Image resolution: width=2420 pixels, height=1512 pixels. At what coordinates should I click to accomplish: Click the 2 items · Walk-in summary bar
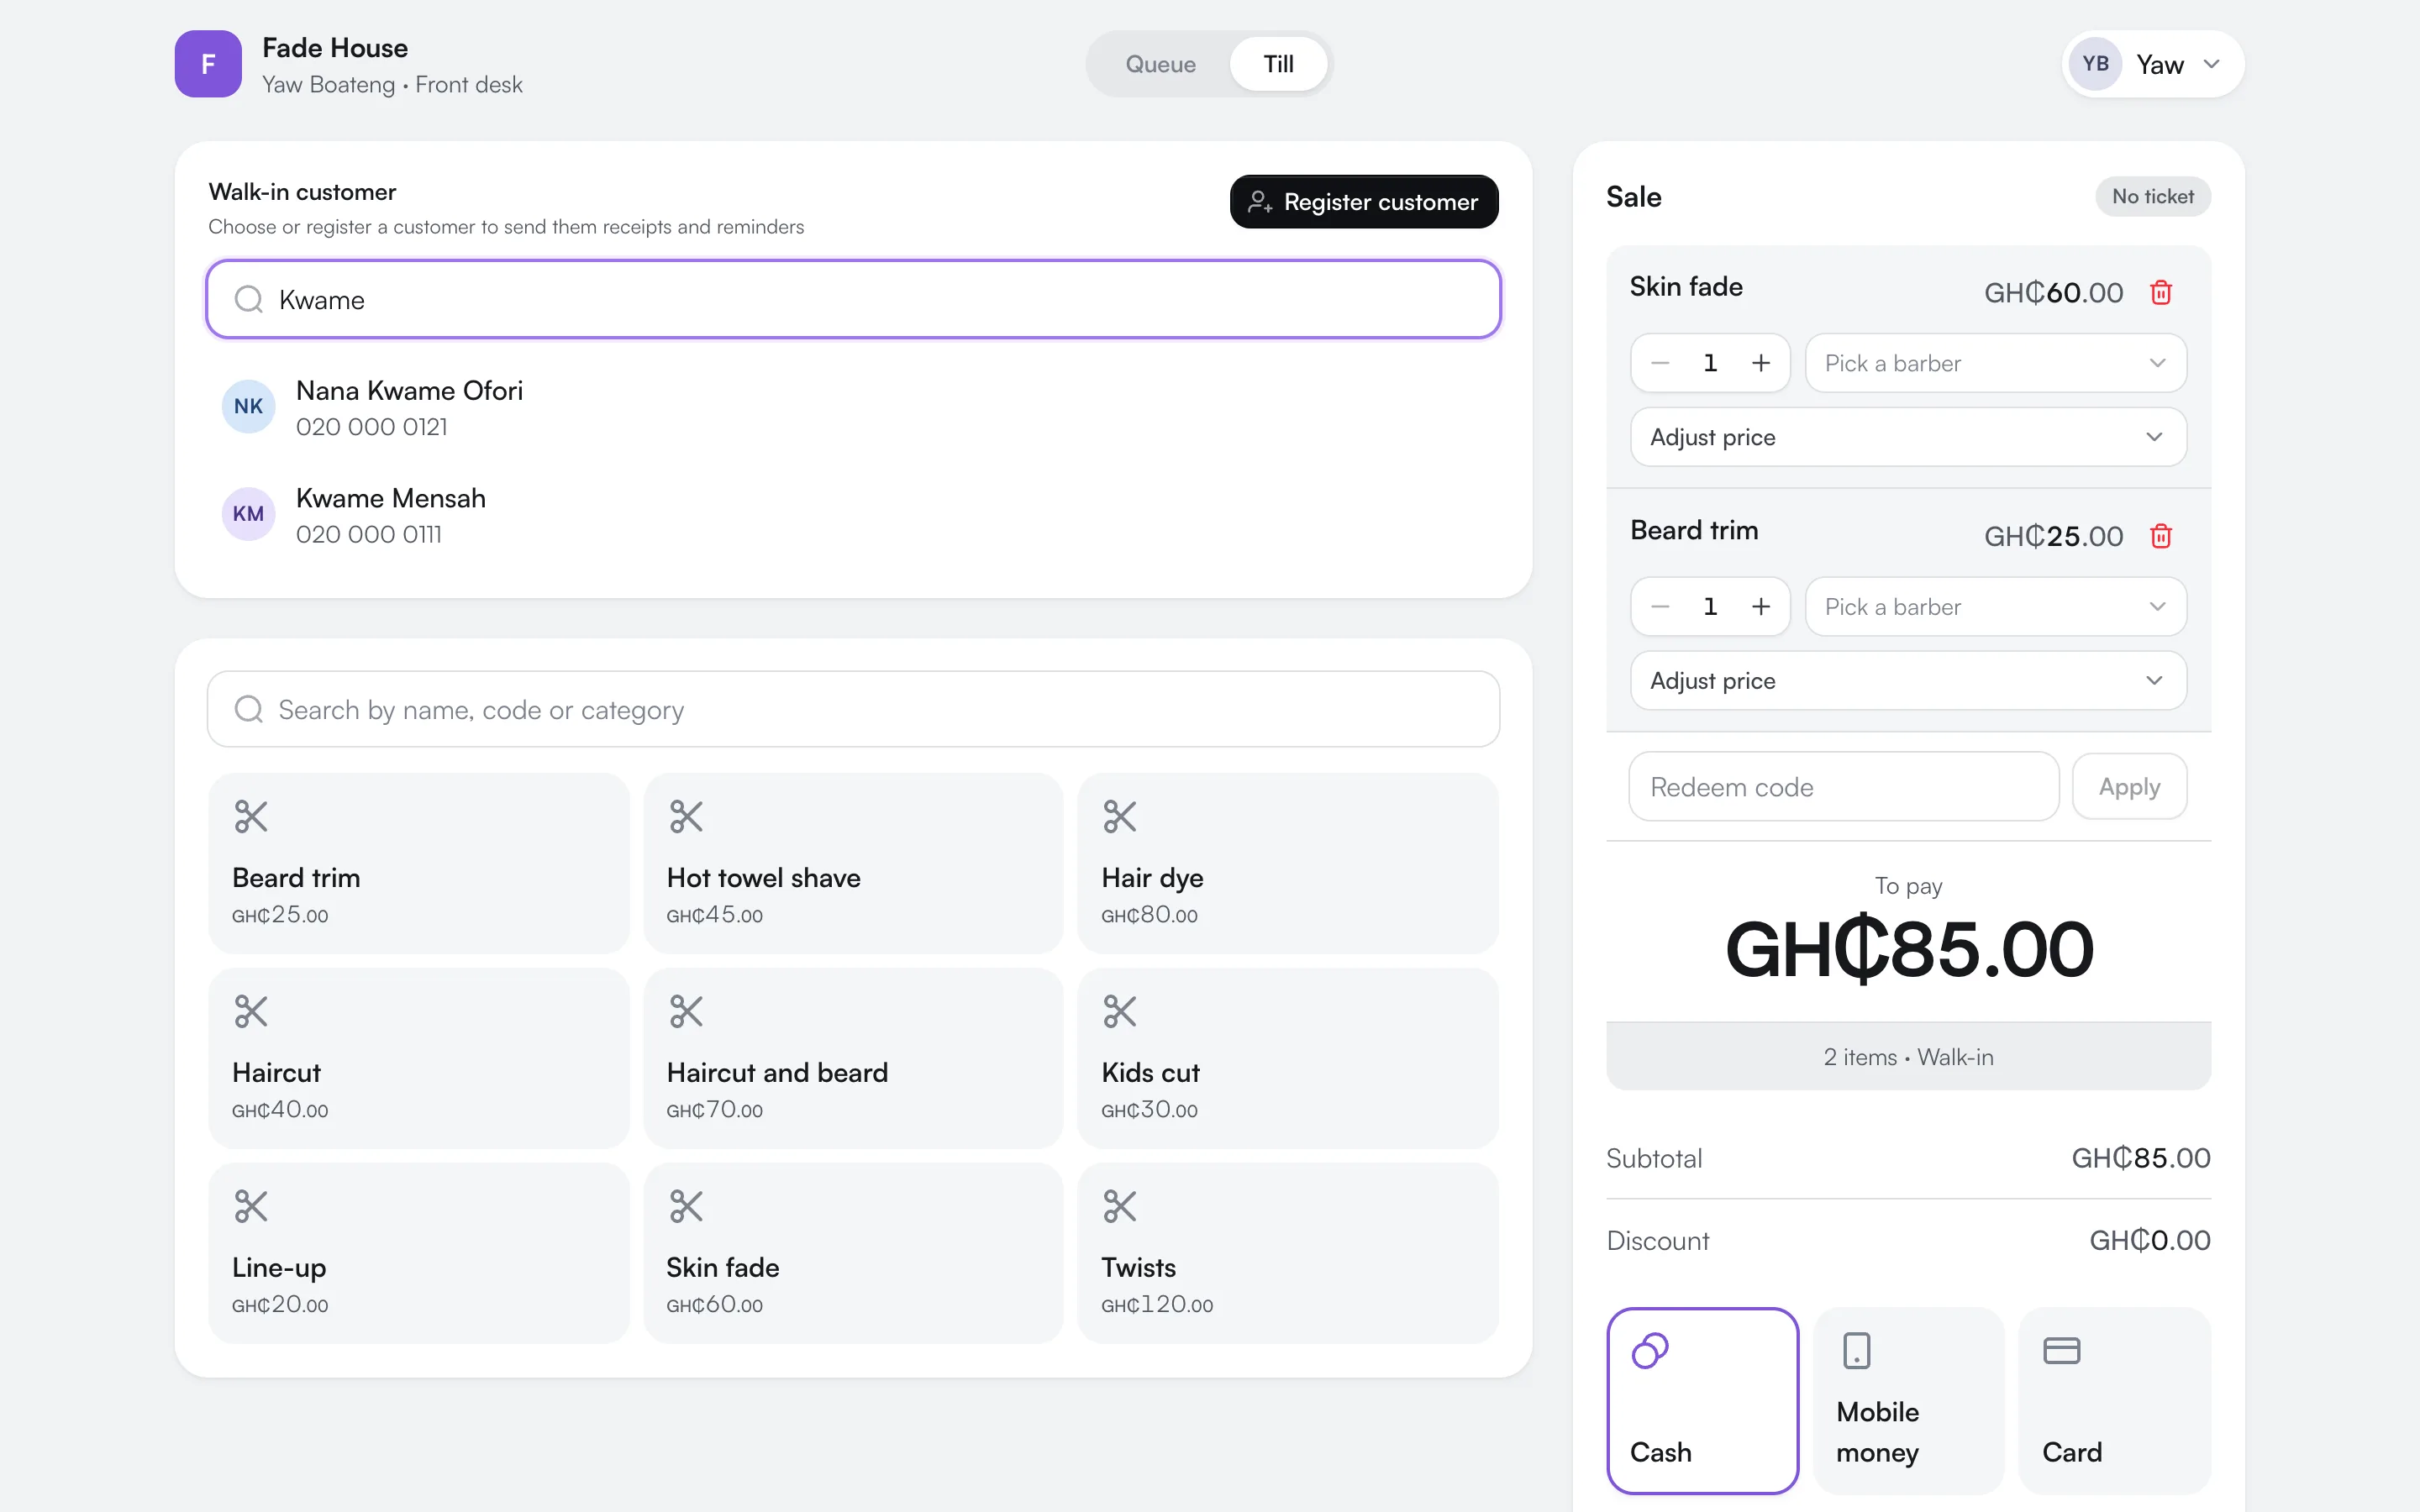pos(1908,1057)
